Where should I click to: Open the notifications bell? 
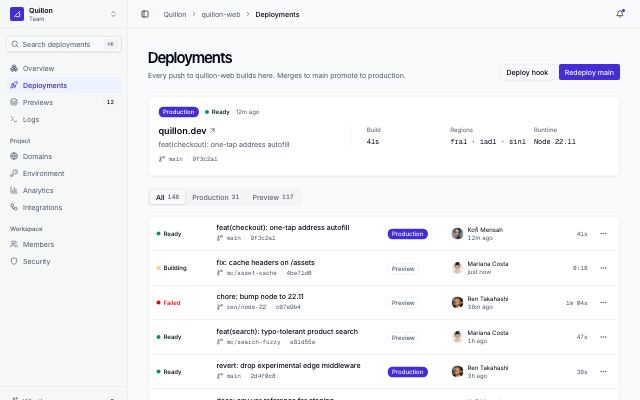620,14
